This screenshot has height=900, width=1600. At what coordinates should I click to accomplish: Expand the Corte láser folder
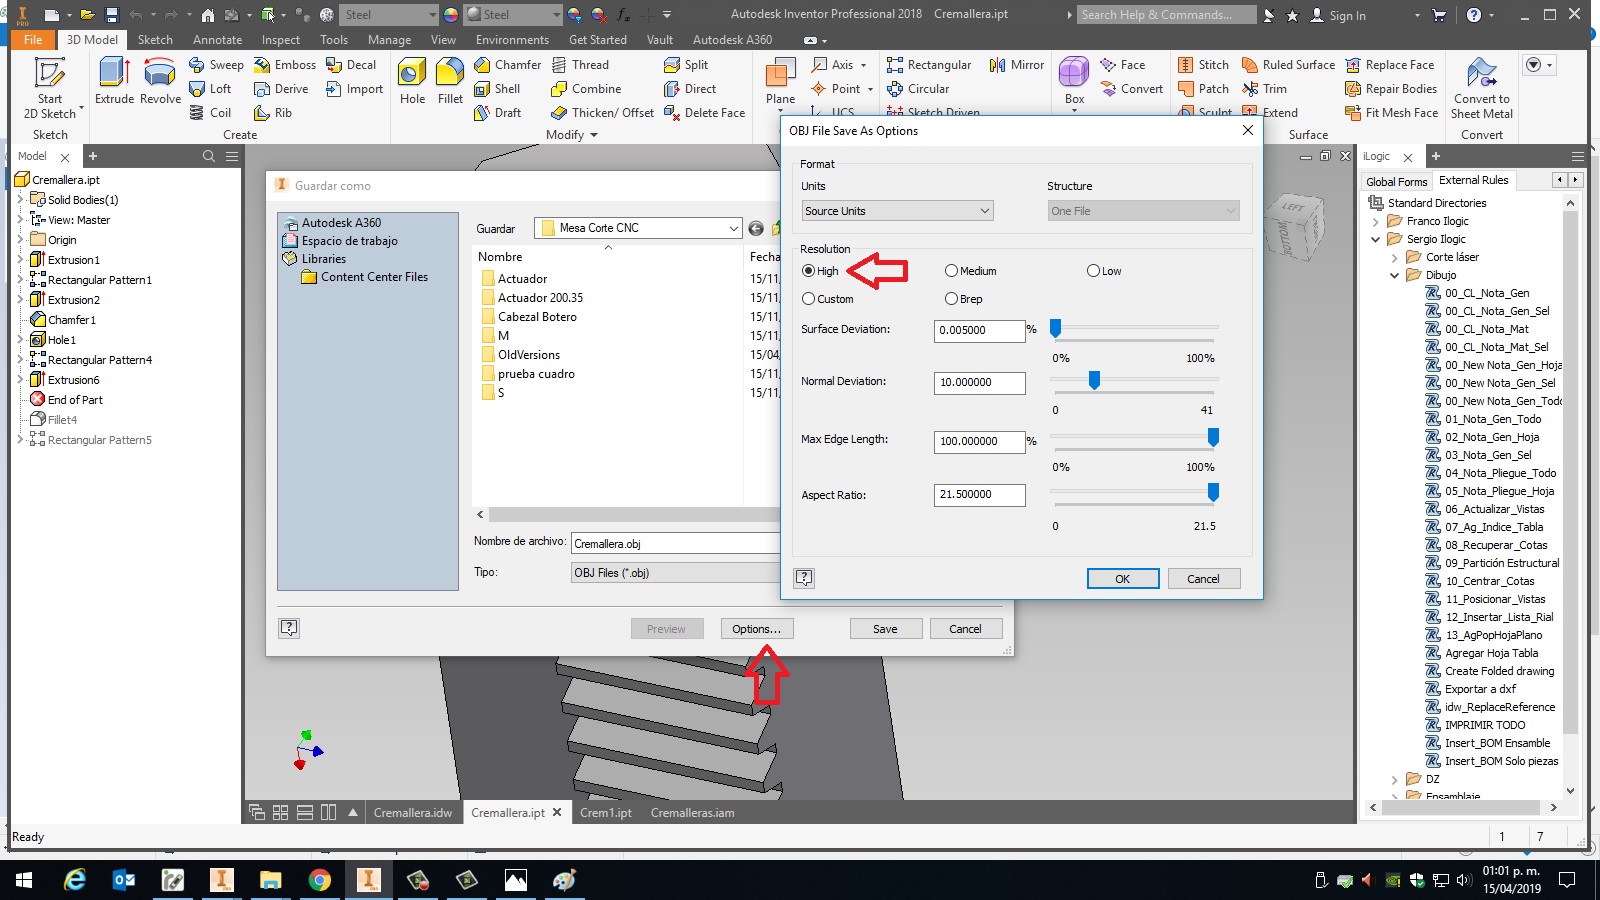1395,257
